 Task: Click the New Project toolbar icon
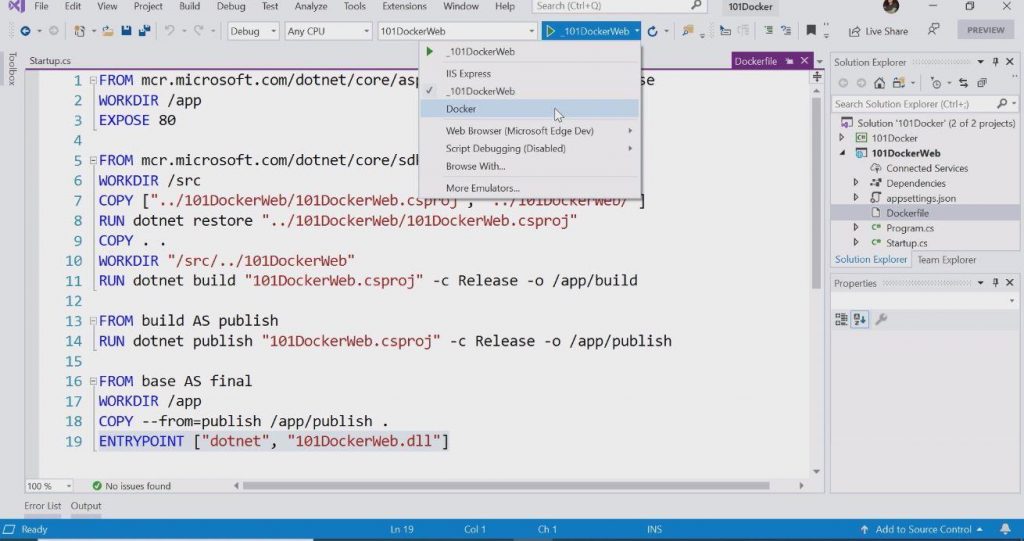tap(80, 31)
